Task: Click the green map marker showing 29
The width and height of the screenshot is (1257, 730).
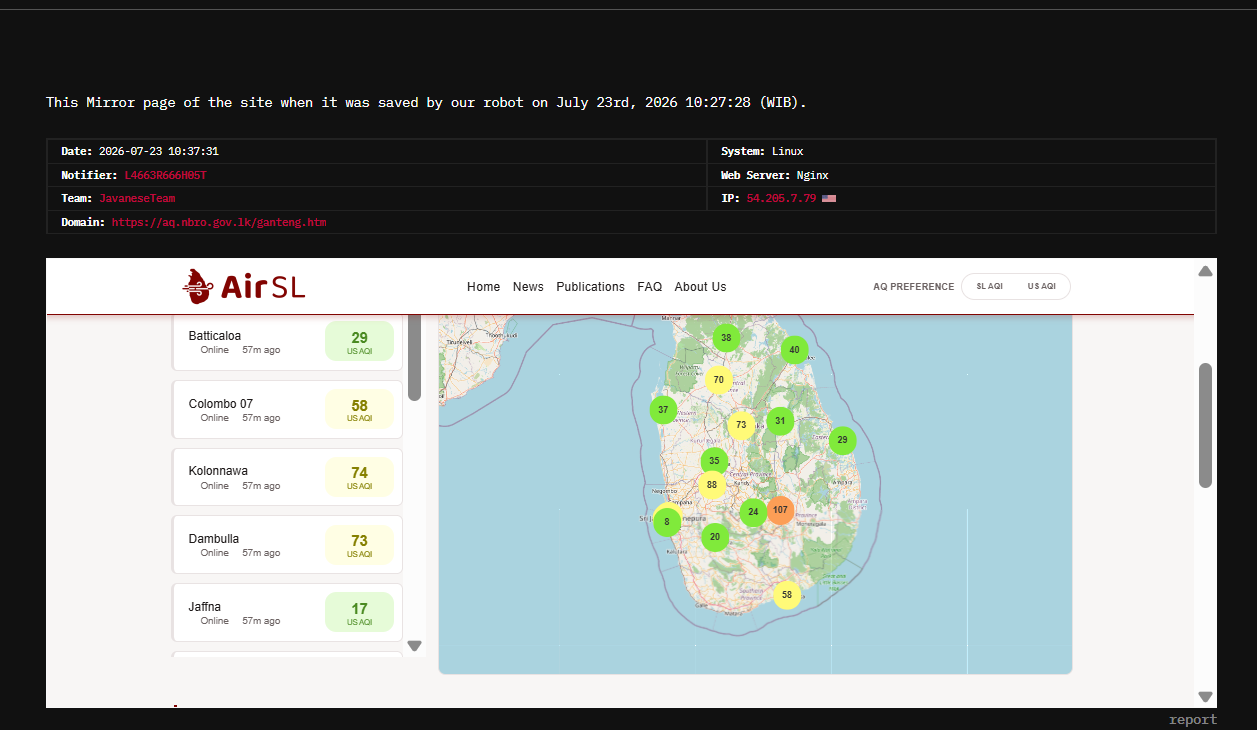Action: coord(842,440)
